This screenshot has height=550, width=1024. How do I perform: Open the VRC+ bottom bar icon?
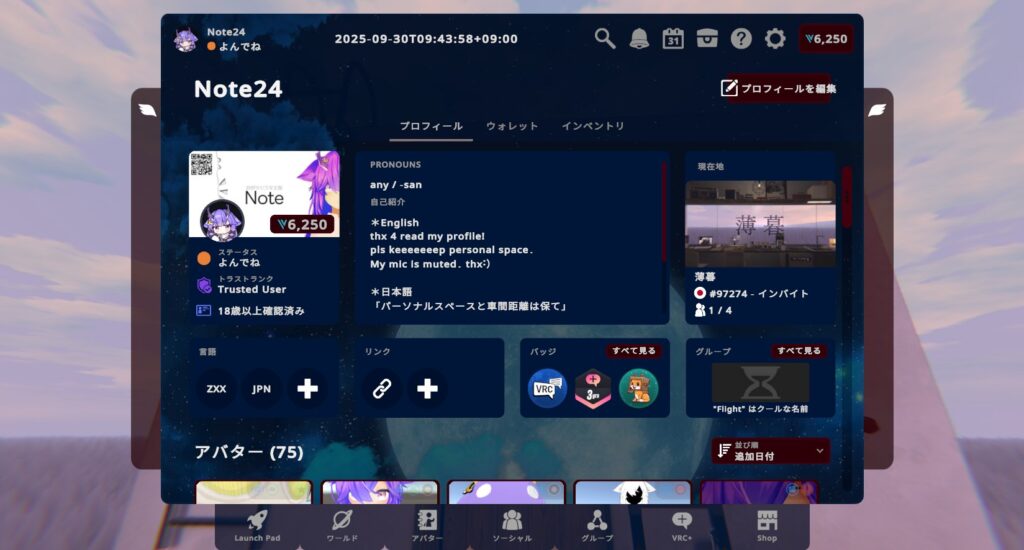click(x=682, y=525)
